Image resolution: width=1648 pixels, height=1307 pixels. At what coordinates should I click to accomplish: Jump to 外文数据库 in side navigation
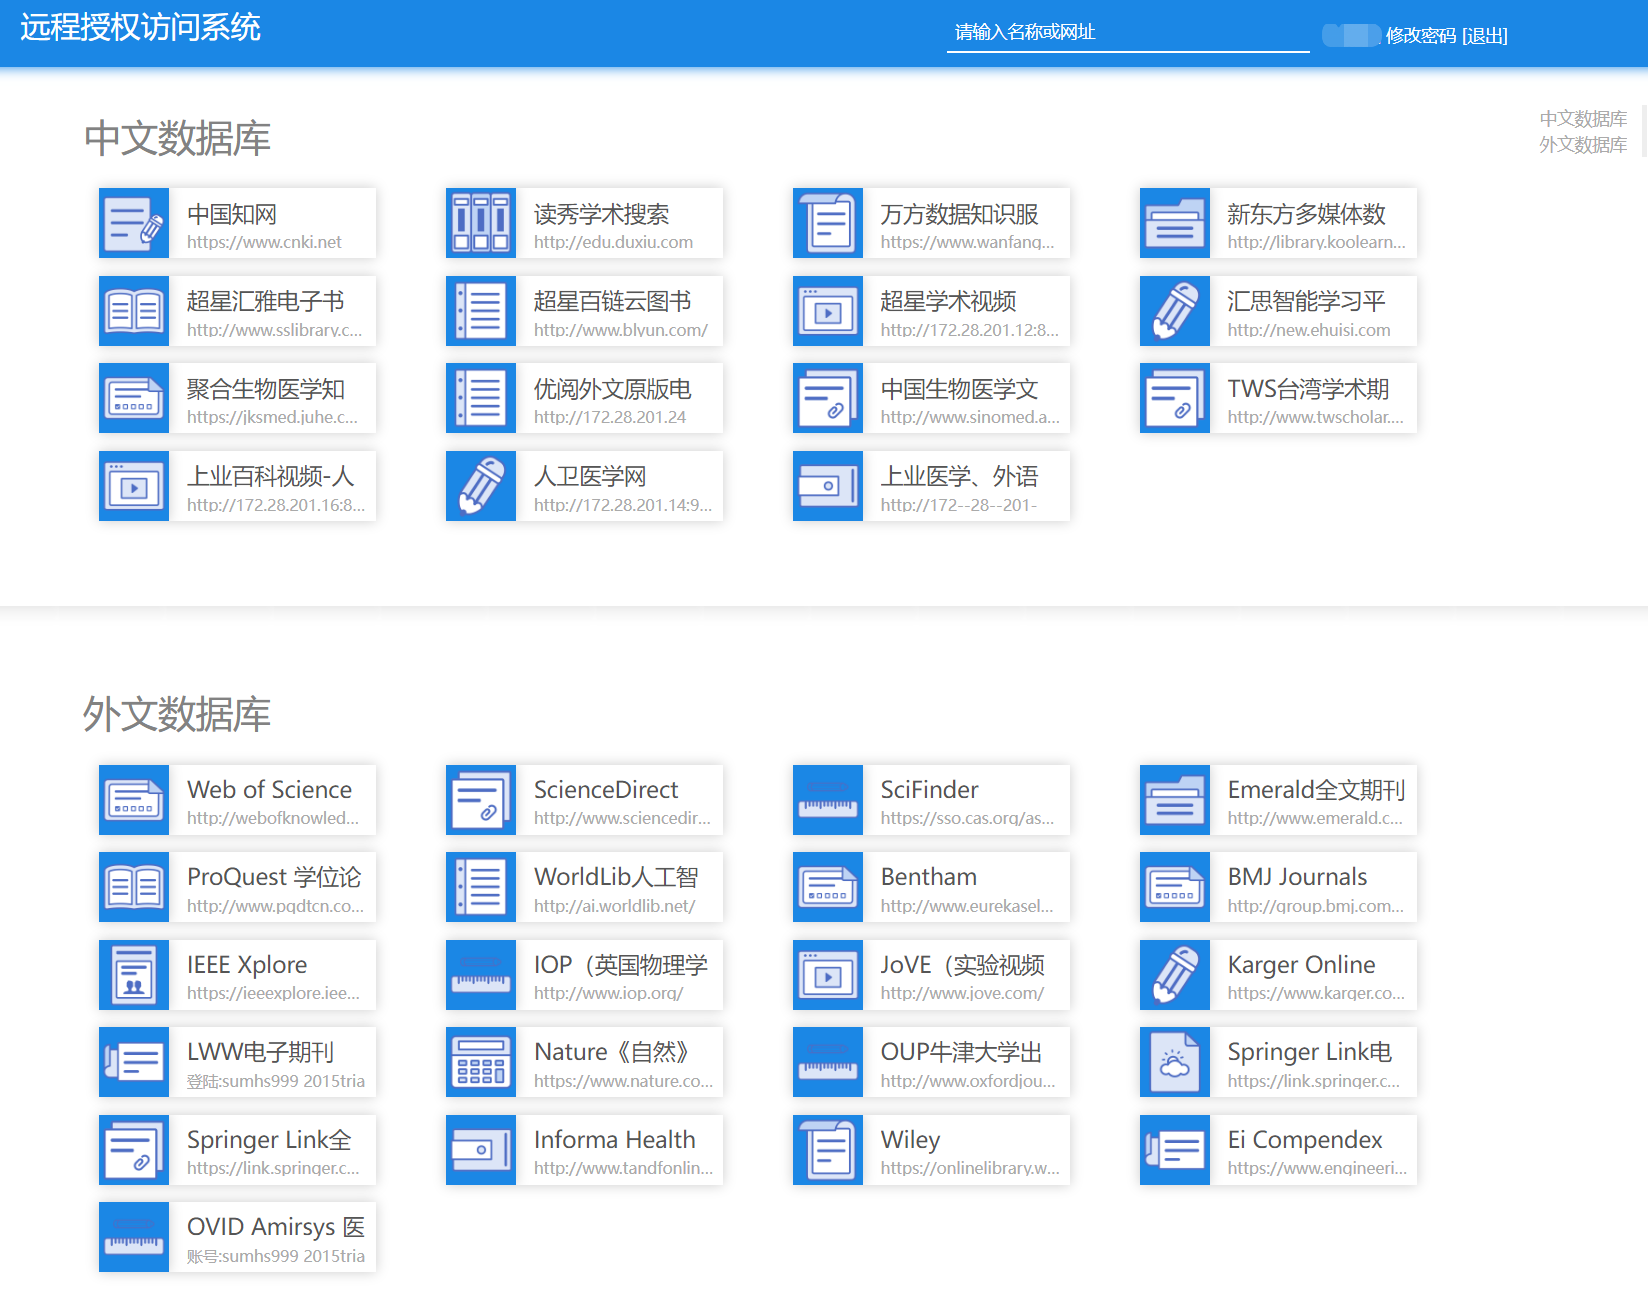[x=1582, y=145]
